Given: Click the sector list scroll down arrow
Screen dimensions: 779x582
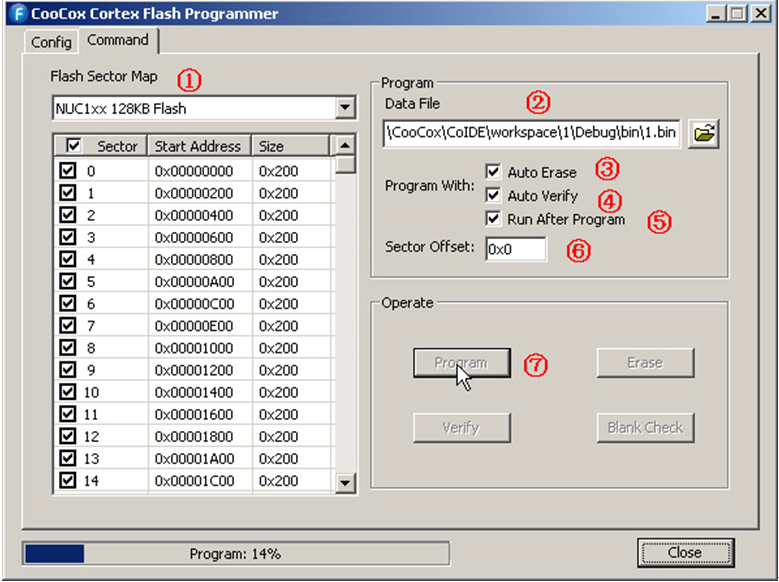Looking at the screenshot, I should click(x=345, y=482).
